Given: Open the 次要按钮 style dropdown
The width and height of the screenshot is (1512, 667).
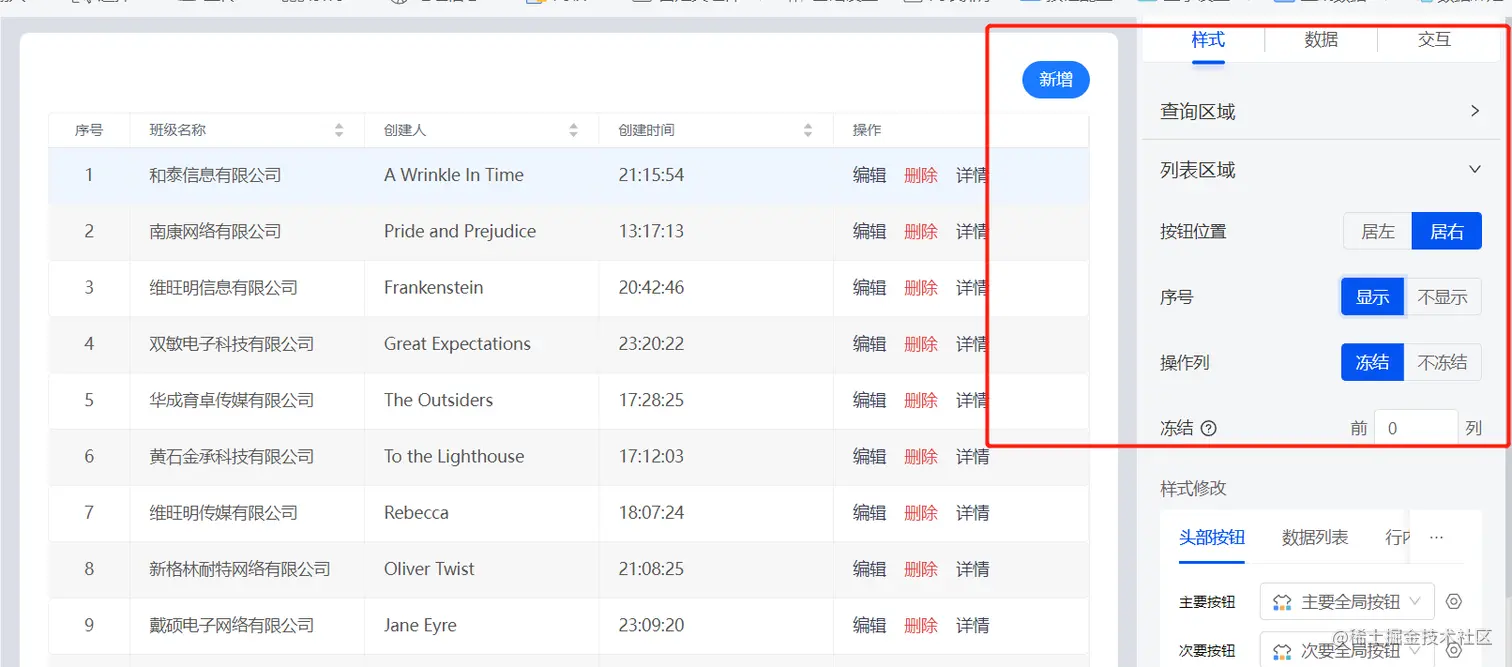Looking at the screenshot, I should 1347,650.
